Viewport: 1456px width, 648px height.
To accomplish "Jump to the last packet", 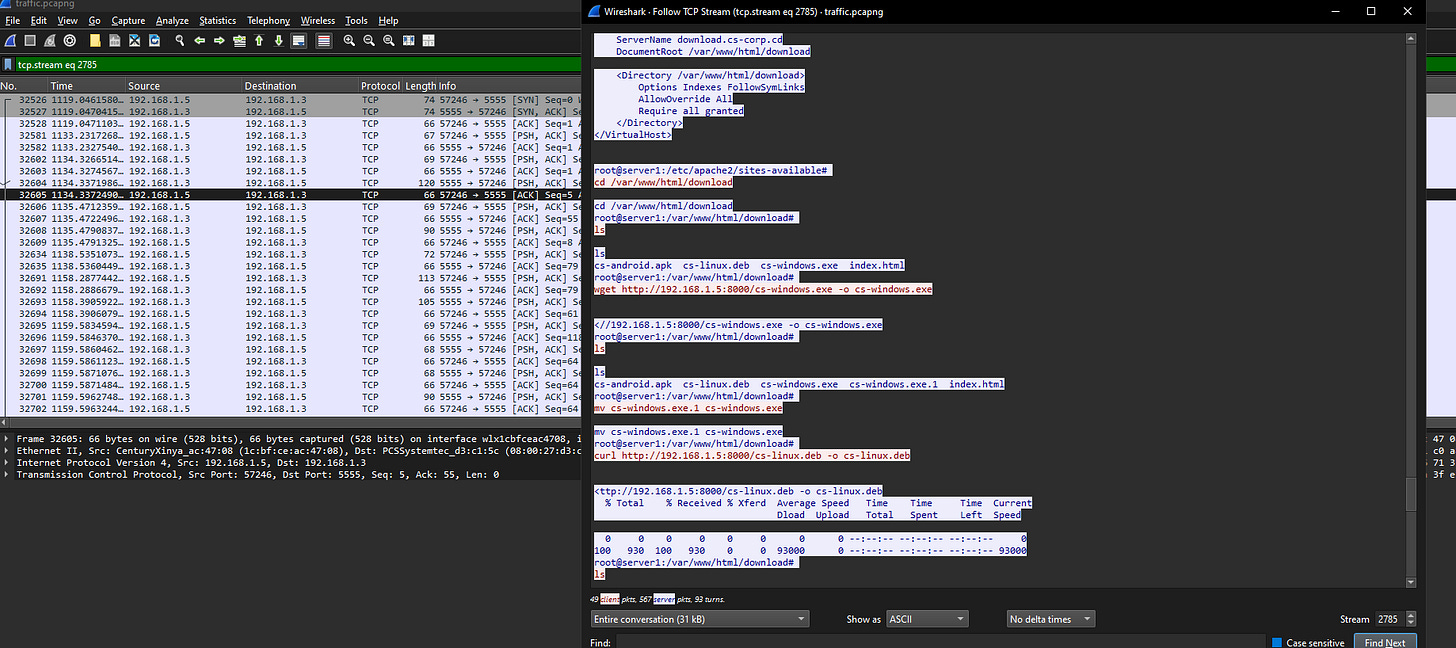I will (x=278, y=41).
